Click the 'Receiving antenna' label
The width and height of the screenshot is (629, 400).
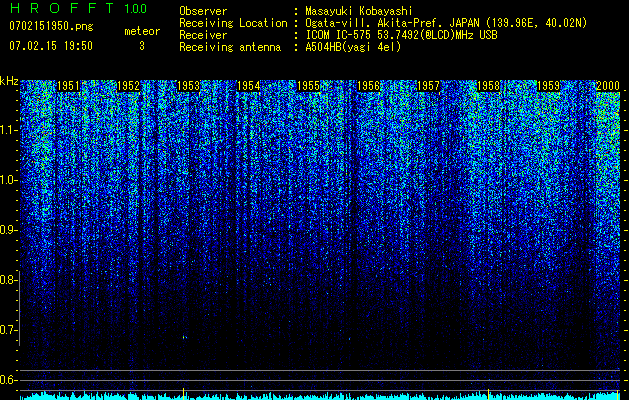[x=230, y=47]
